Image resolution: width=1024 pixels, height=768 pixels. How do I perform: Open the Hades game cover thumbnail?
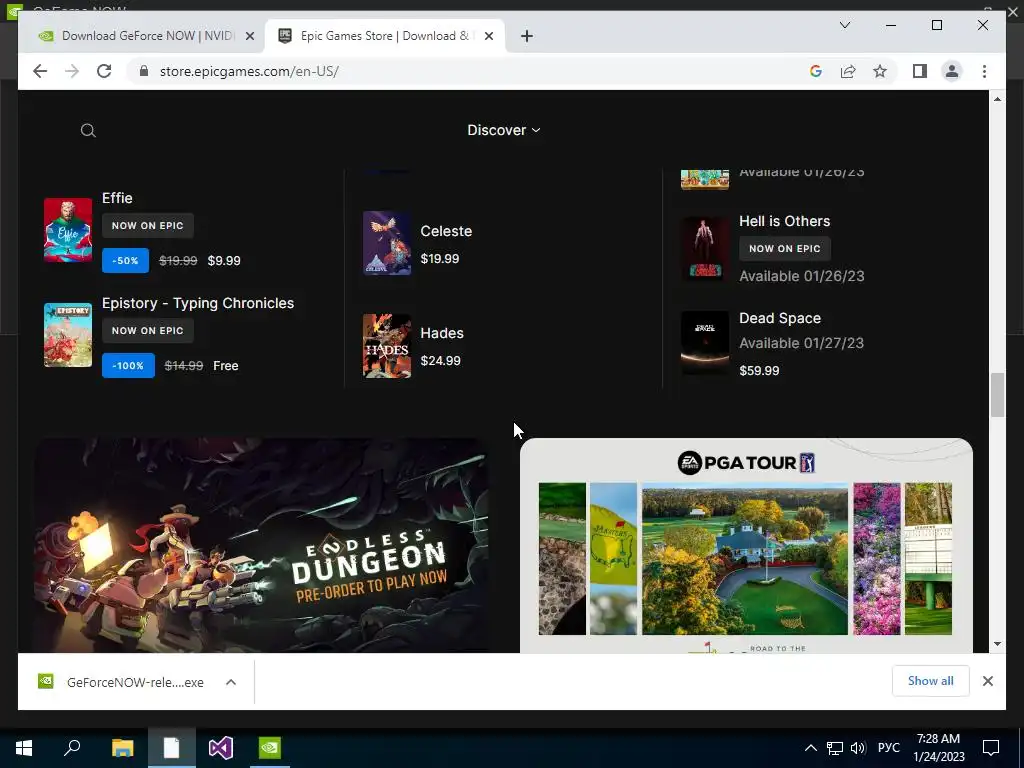tap(387, 346)
